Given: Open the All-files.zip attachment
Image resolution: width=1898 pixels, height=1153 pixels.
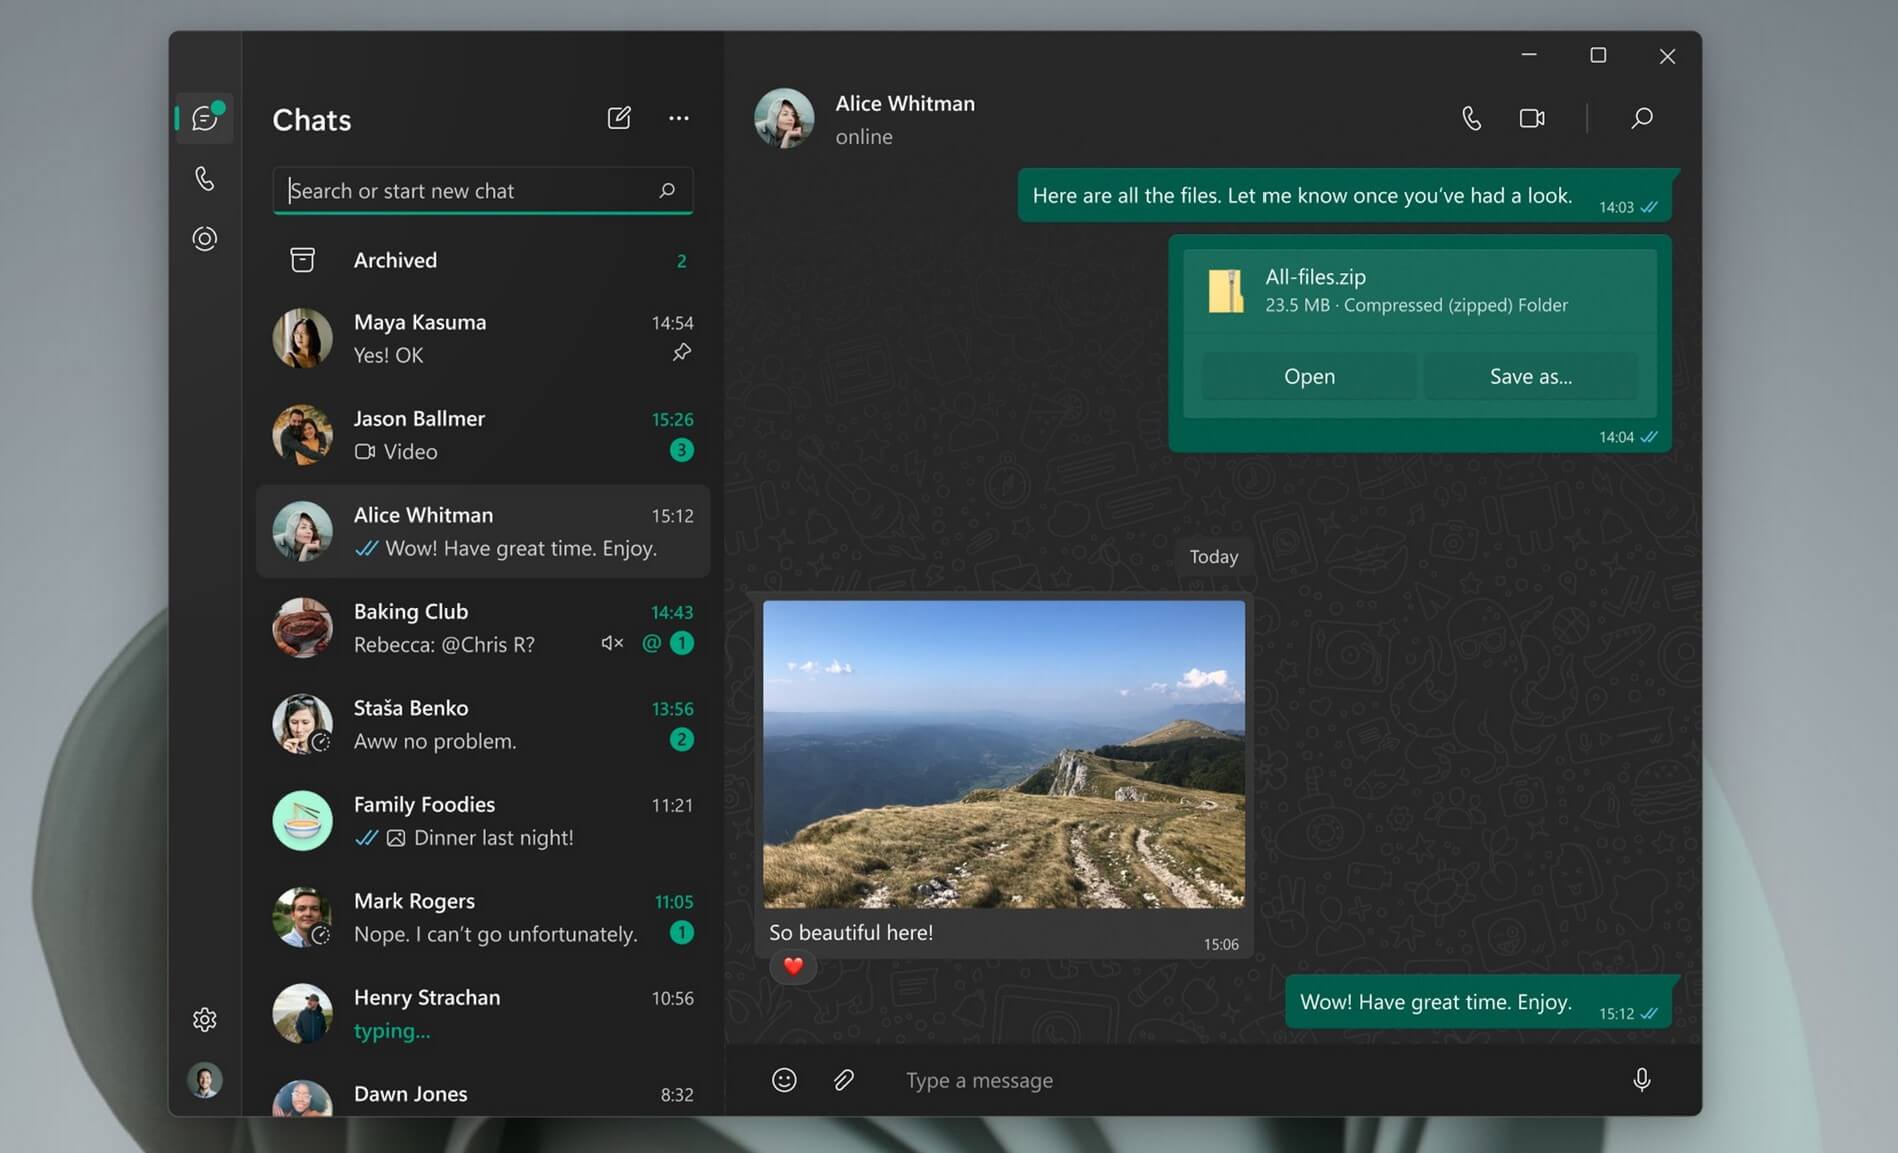Looking at the screenshot, I should tap(1309, 376).
